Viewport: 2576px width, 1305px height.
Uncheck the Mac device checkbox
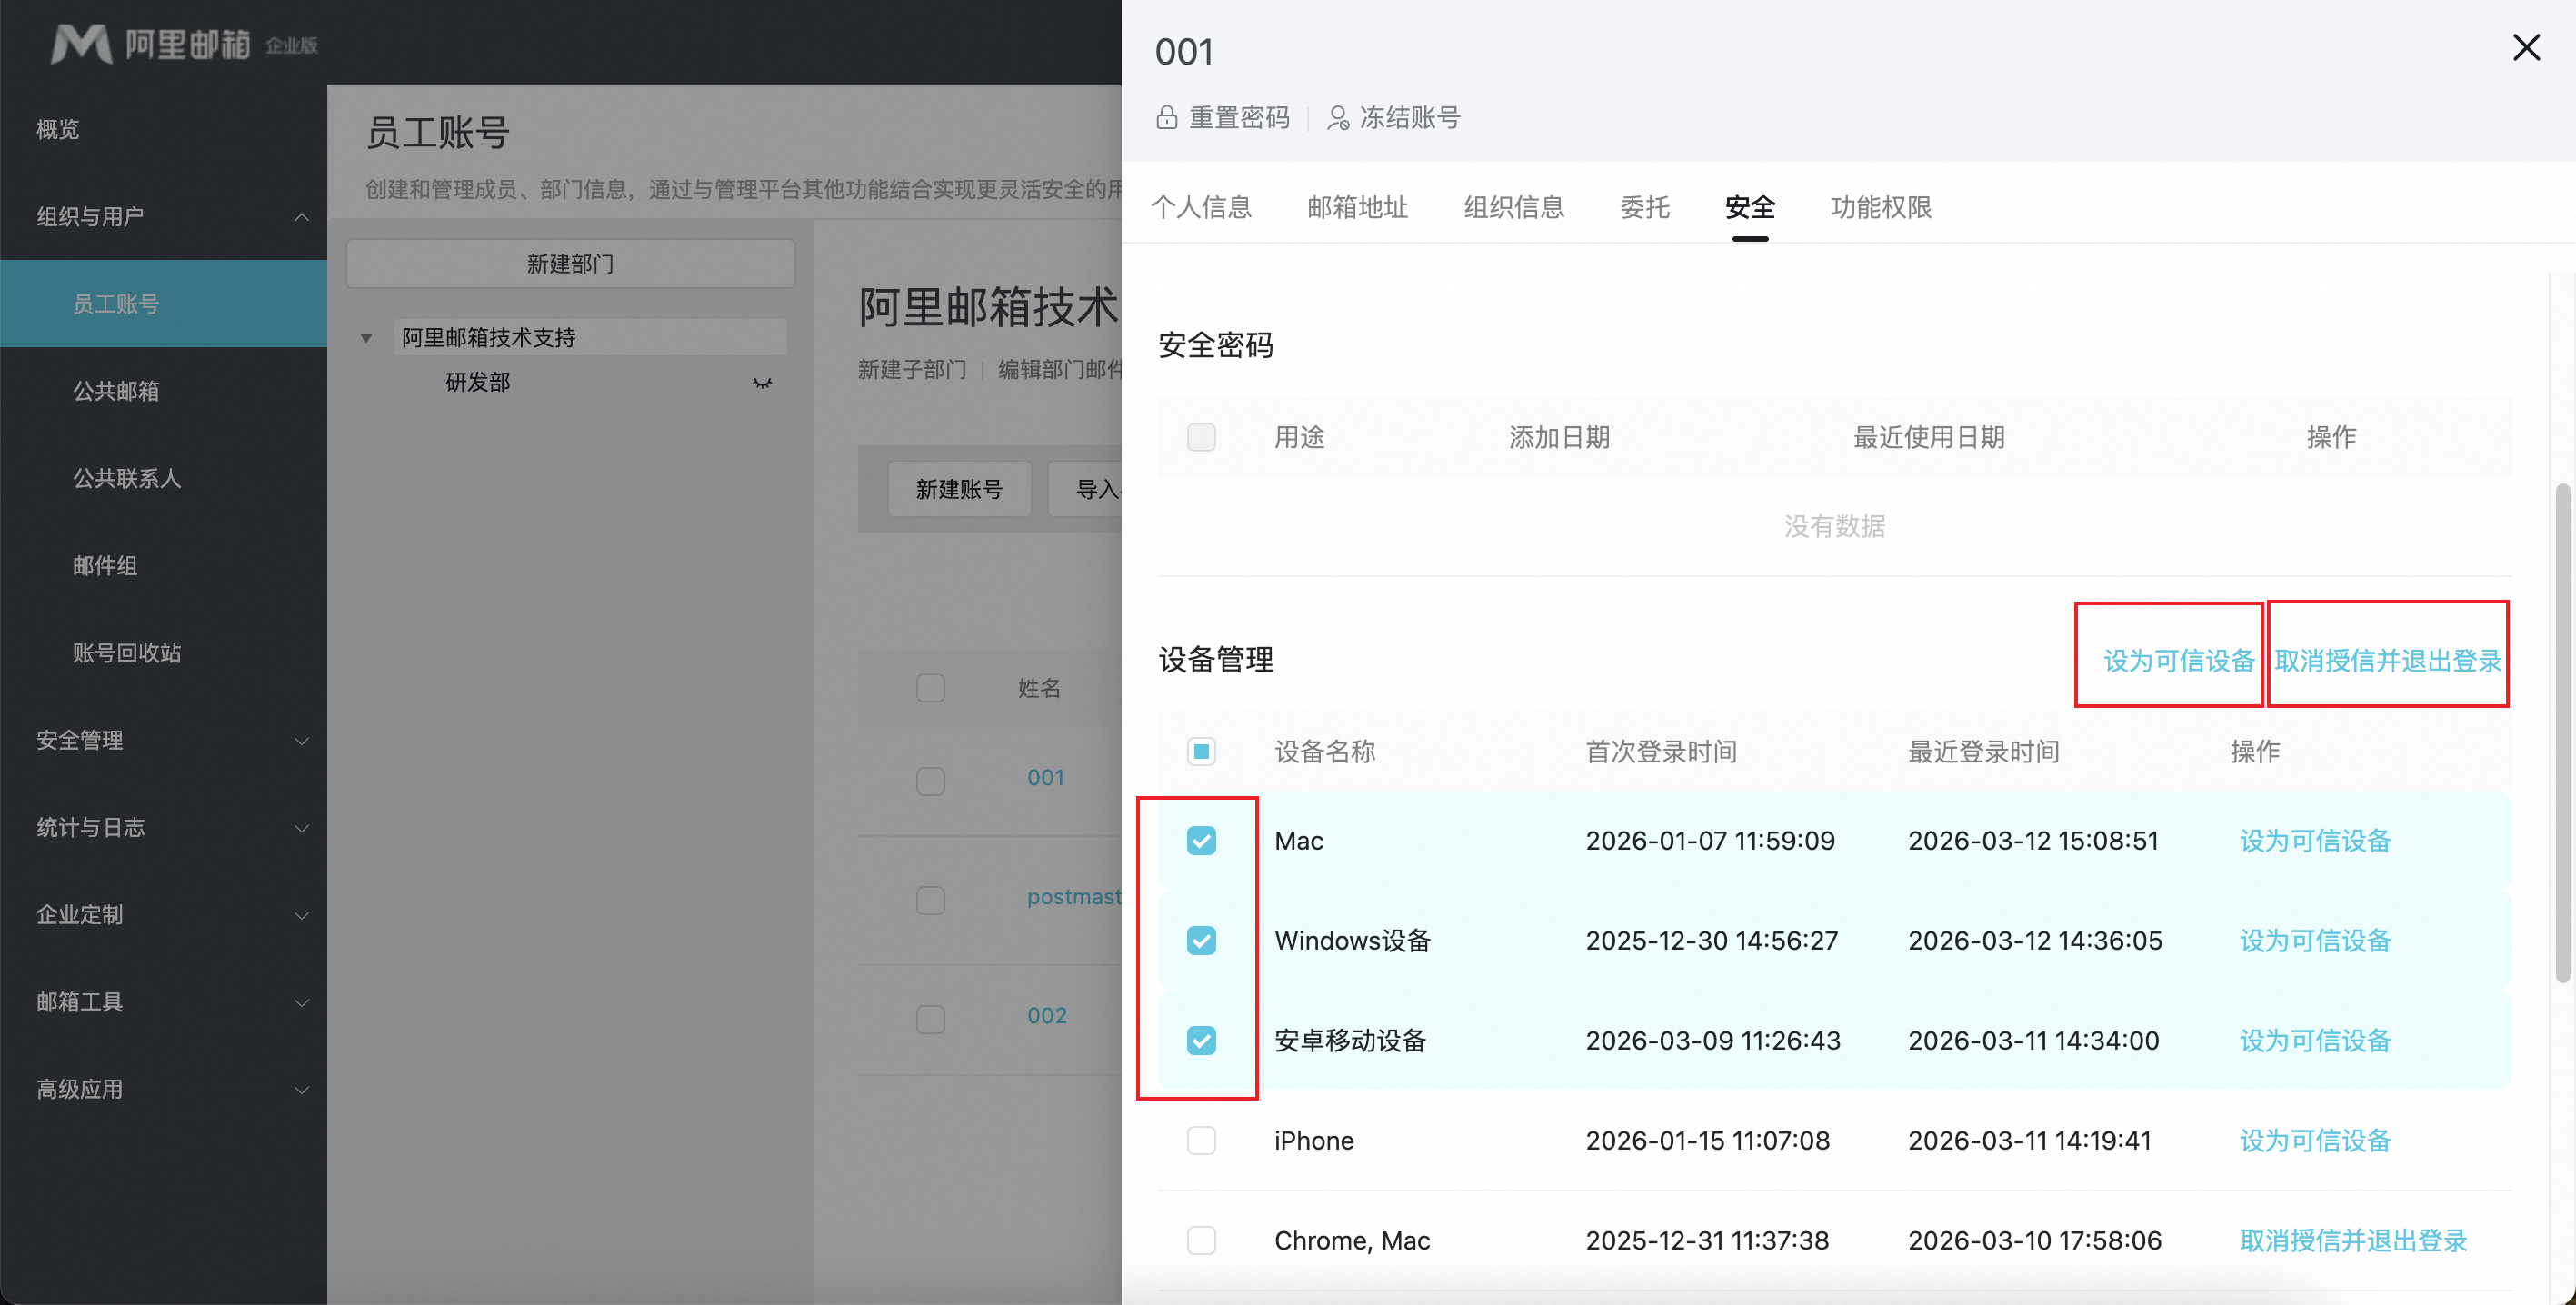click(x=1201, y=841)
